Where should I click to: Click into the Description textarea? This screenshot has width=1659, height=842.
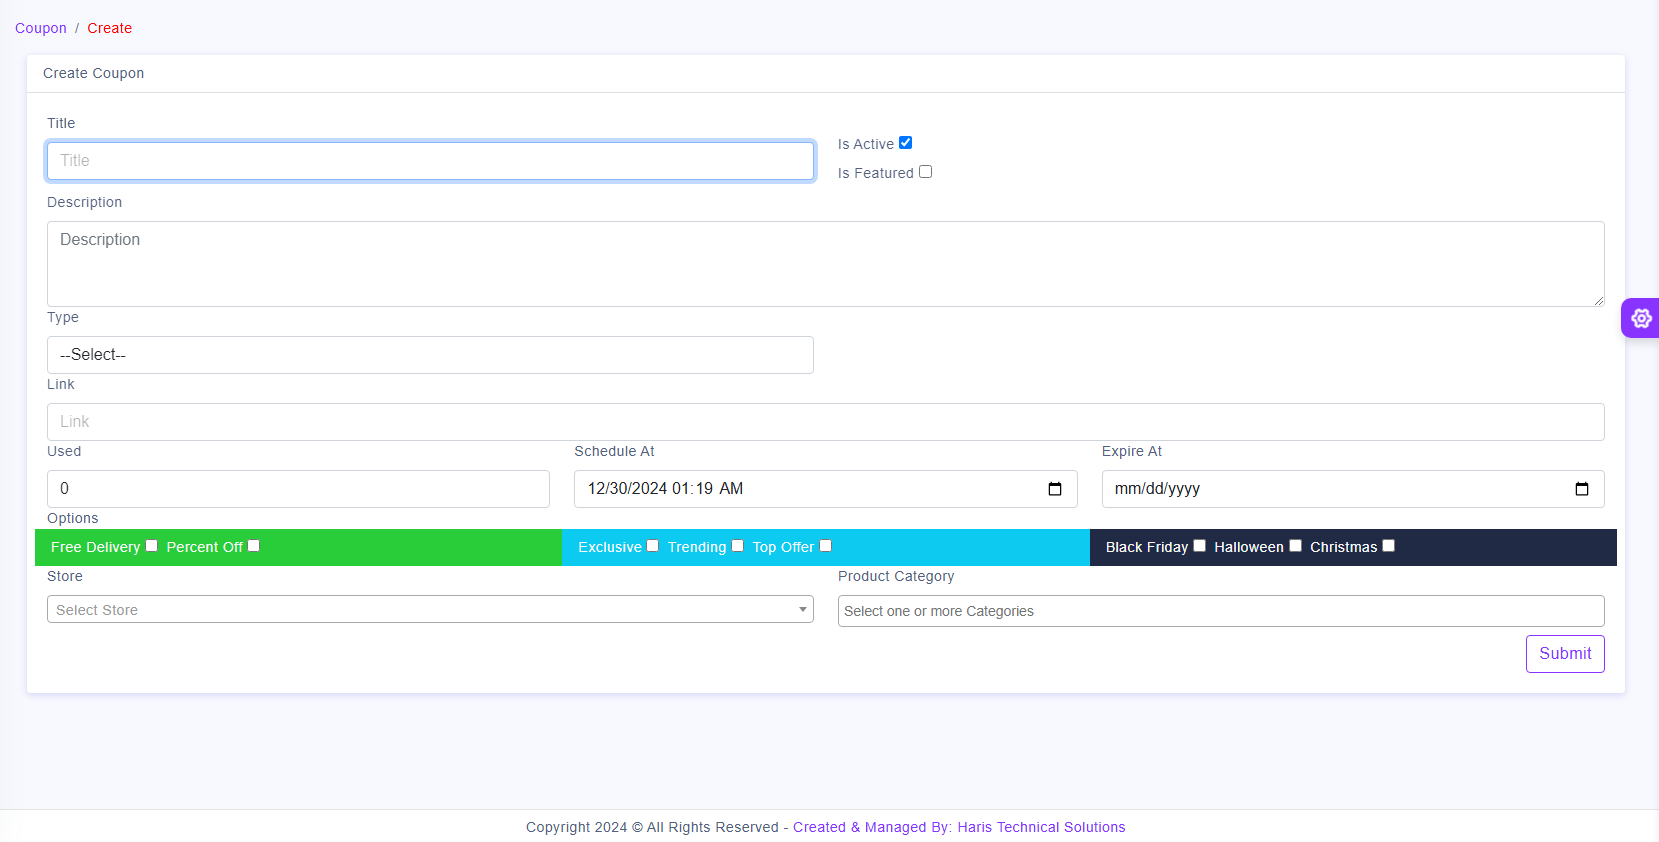(826, 264)
